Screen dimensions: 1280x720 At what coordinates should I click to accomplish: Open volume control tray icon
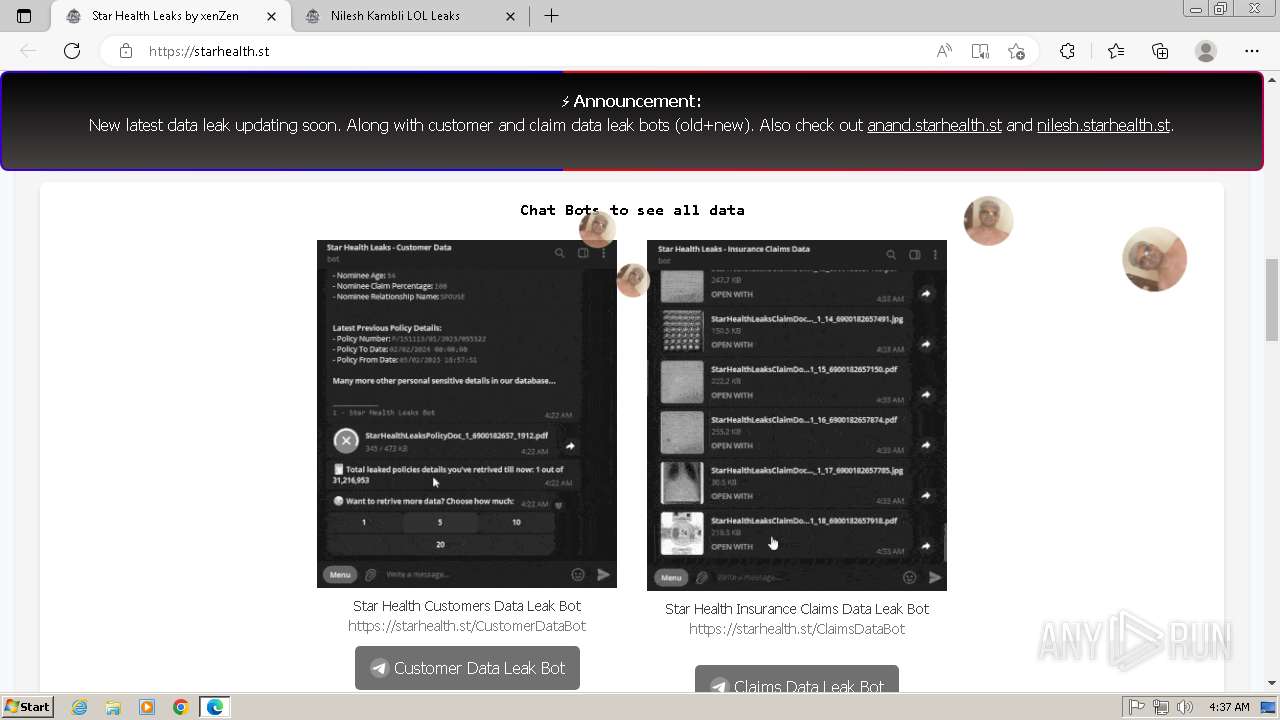(x=1185, y=707)
